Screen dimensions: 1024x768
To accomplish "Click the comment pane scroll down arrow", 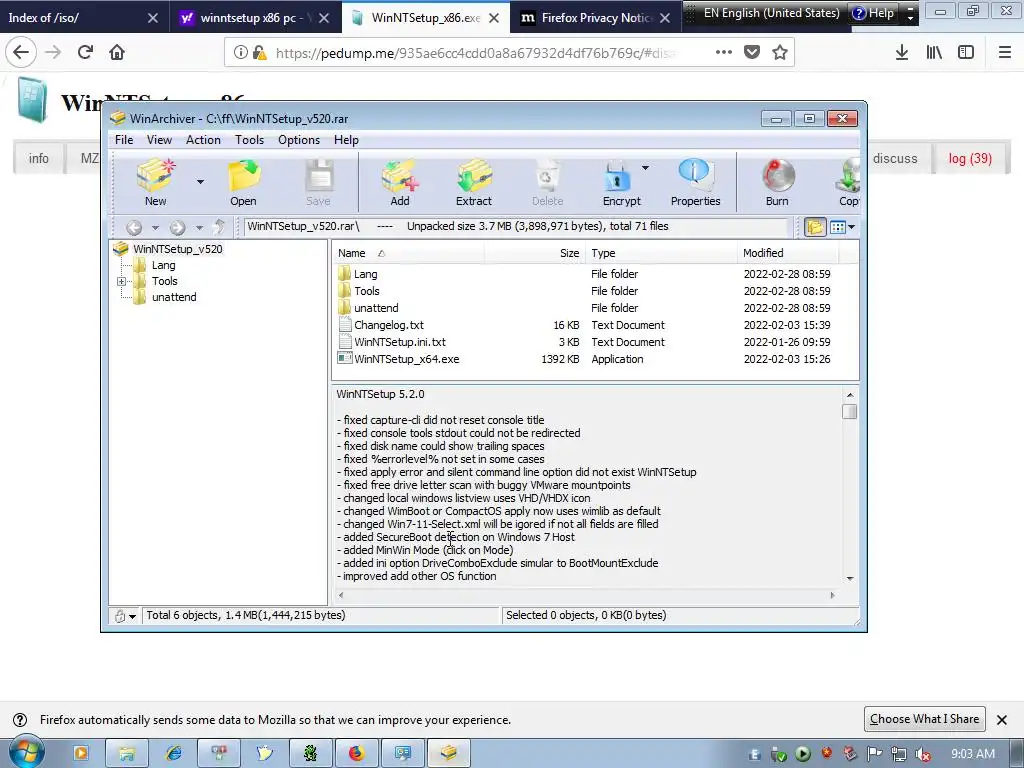I will [850, 578].
